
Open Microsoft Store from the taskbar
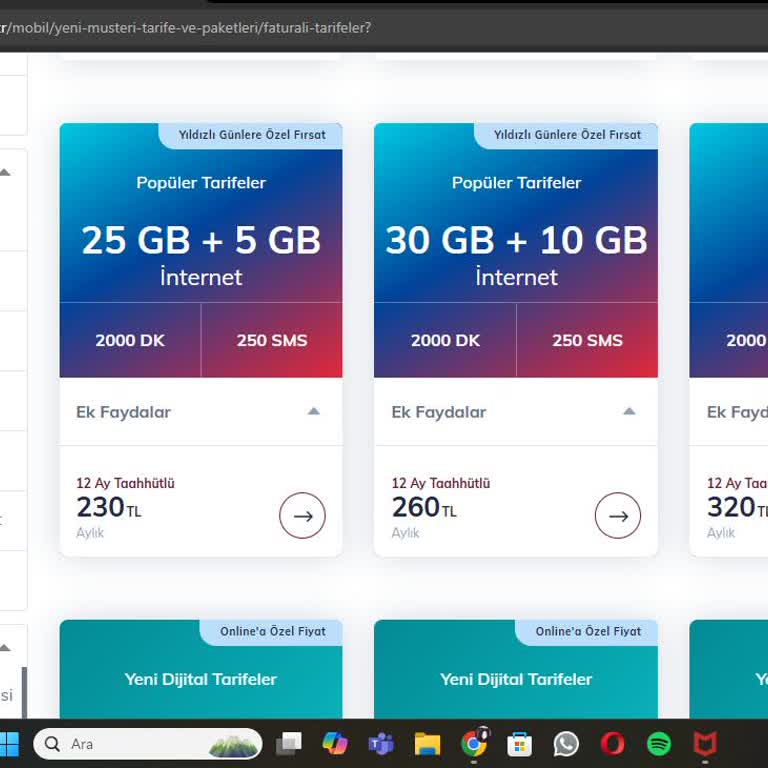point(520,744)
